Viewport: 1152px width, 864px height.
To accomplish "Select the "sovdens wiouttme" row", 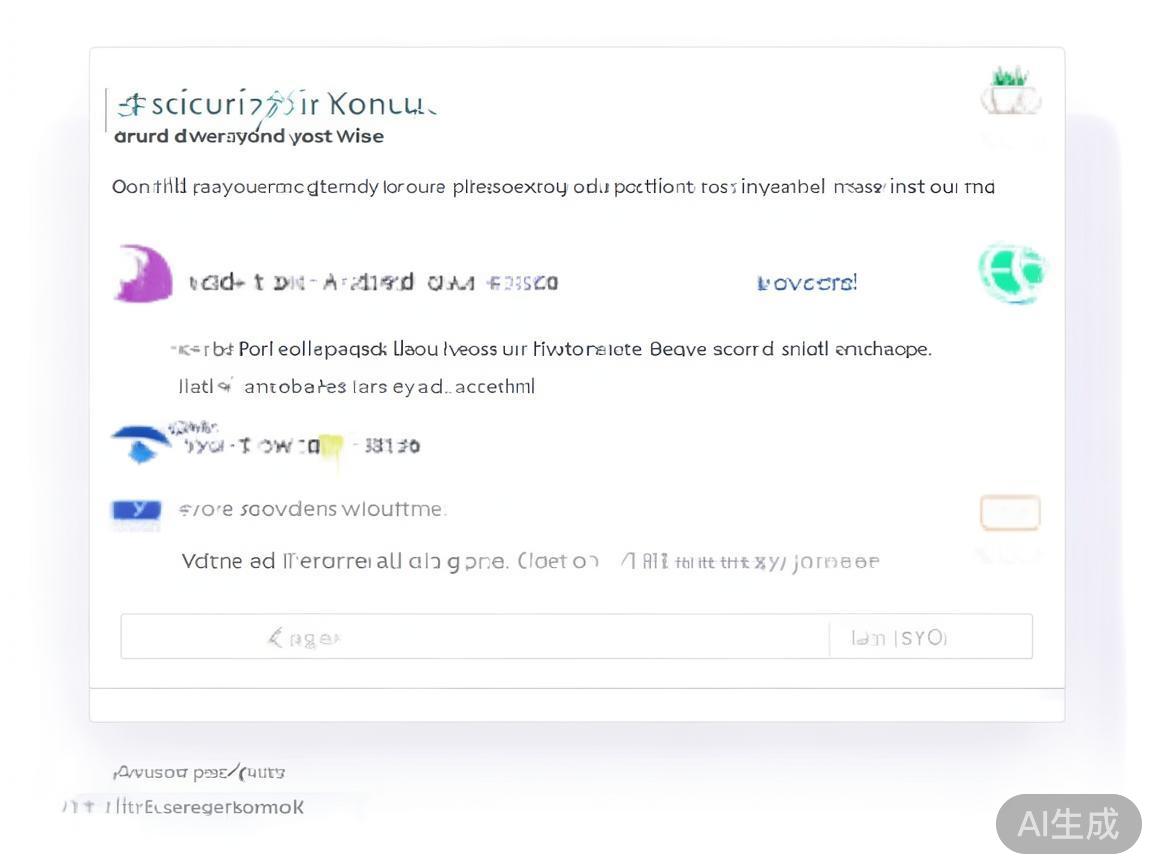I will [311, 510].
